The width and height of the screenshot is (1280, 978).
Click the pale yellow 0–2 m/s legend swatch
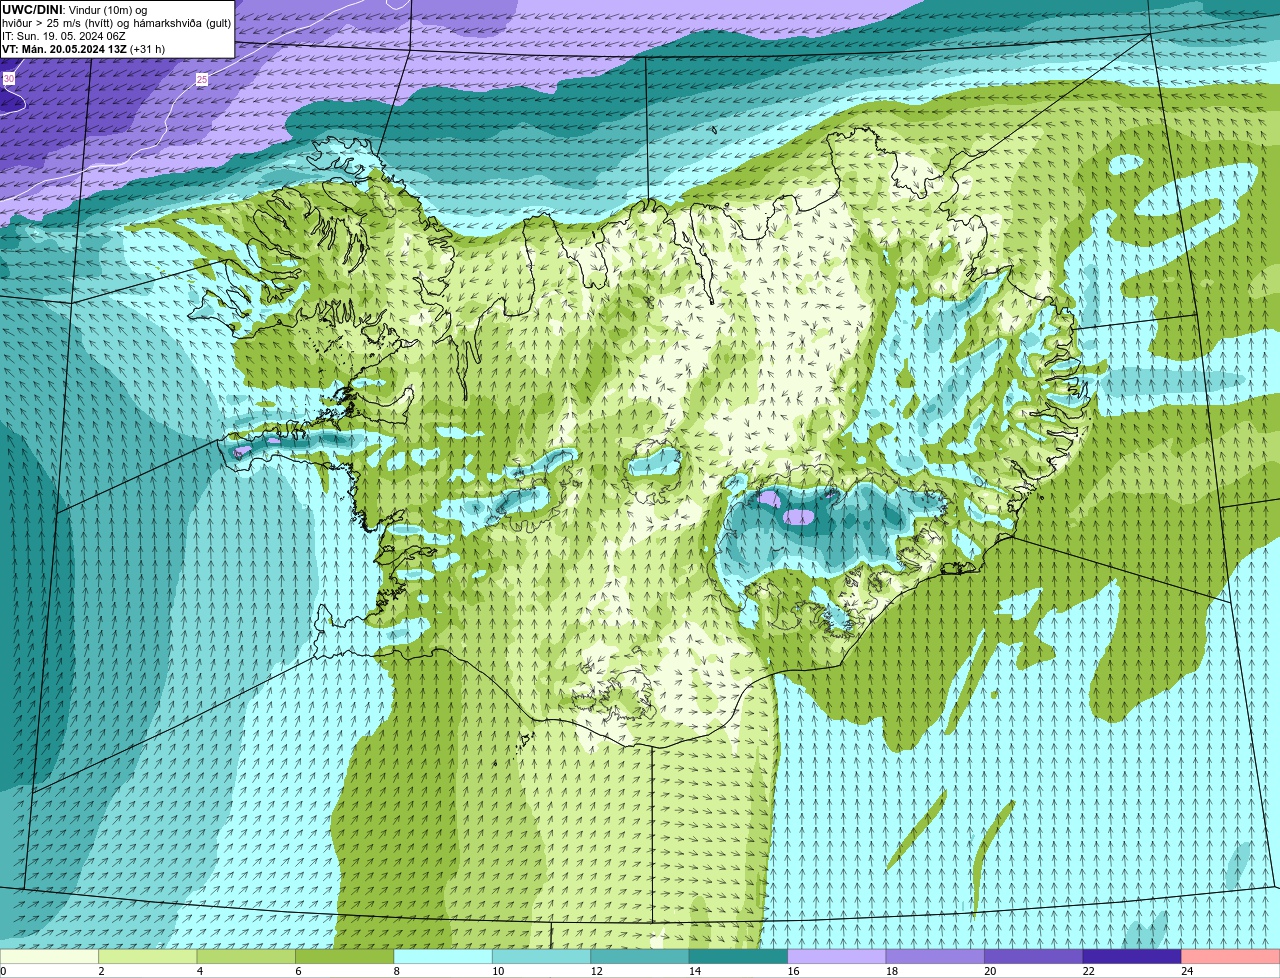click(x=50, y=957)
